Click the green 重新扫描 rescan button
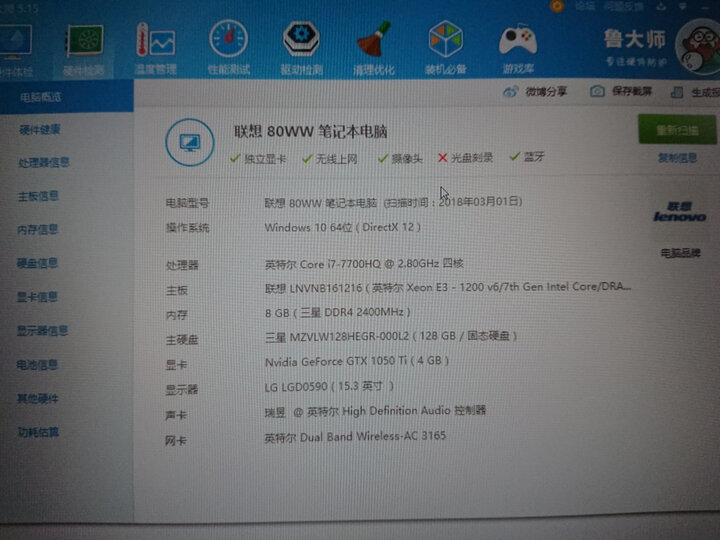 (677, 130)
